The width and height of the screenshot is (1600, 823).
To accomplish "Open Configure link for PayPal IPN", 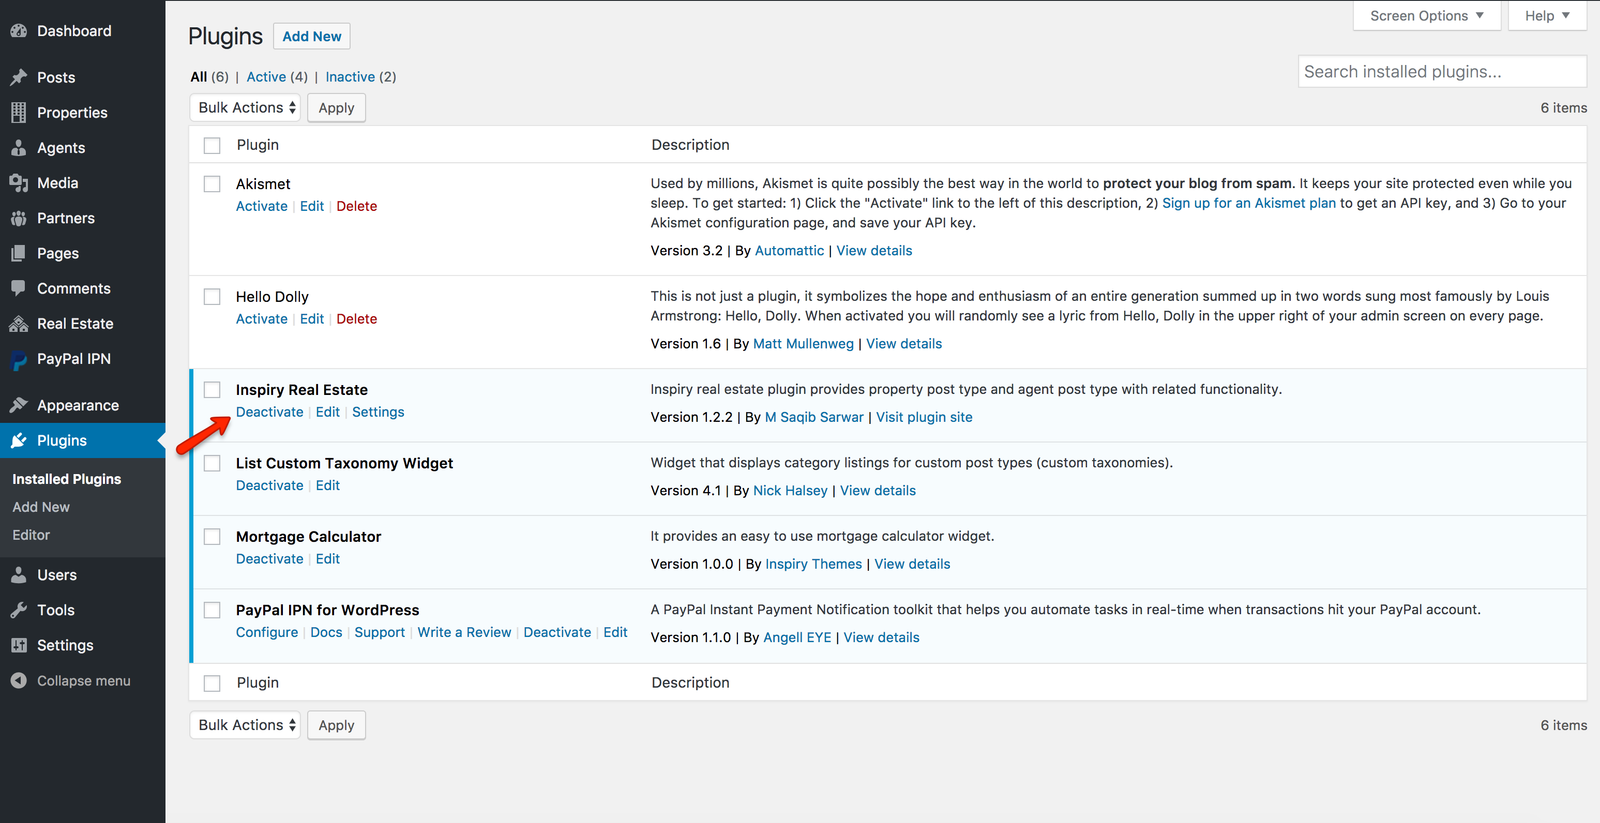I will tap(267, 632).
